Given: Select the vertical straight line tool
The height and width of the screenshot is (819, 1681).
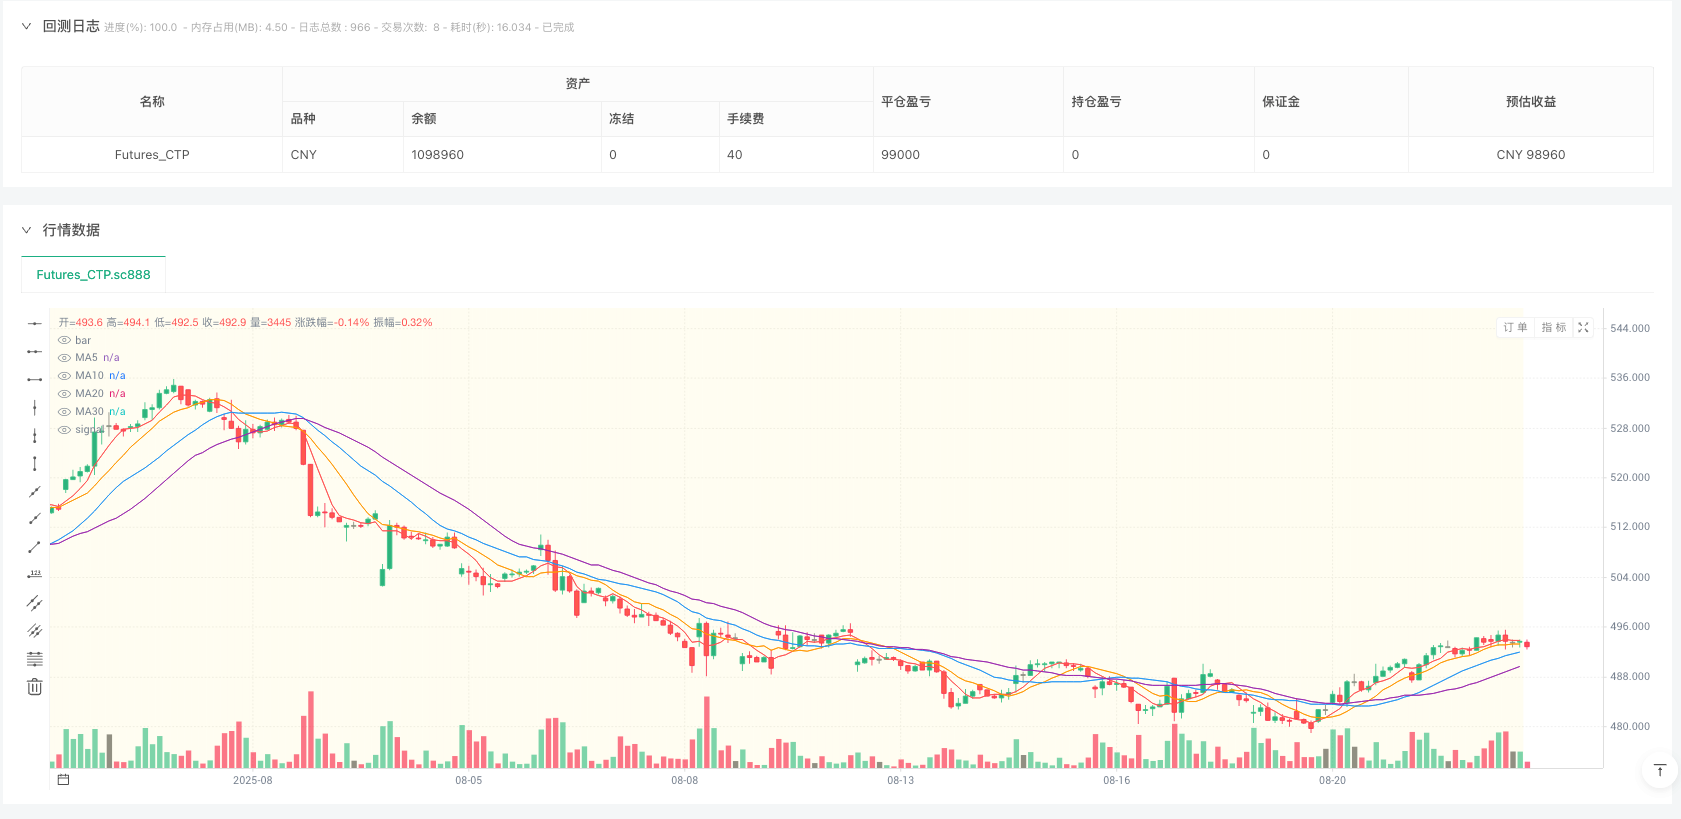Looking at the screenshot, I should tap(34, 407).
